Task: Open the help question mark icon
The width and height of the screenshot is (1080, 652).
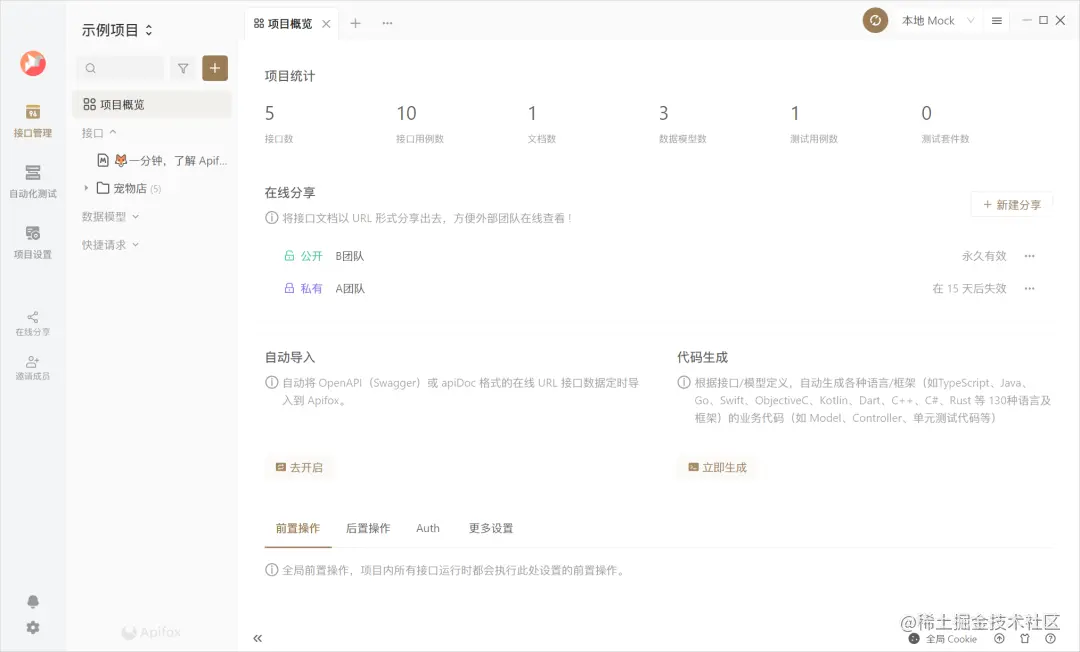Action: click(x=1050, y=639)
